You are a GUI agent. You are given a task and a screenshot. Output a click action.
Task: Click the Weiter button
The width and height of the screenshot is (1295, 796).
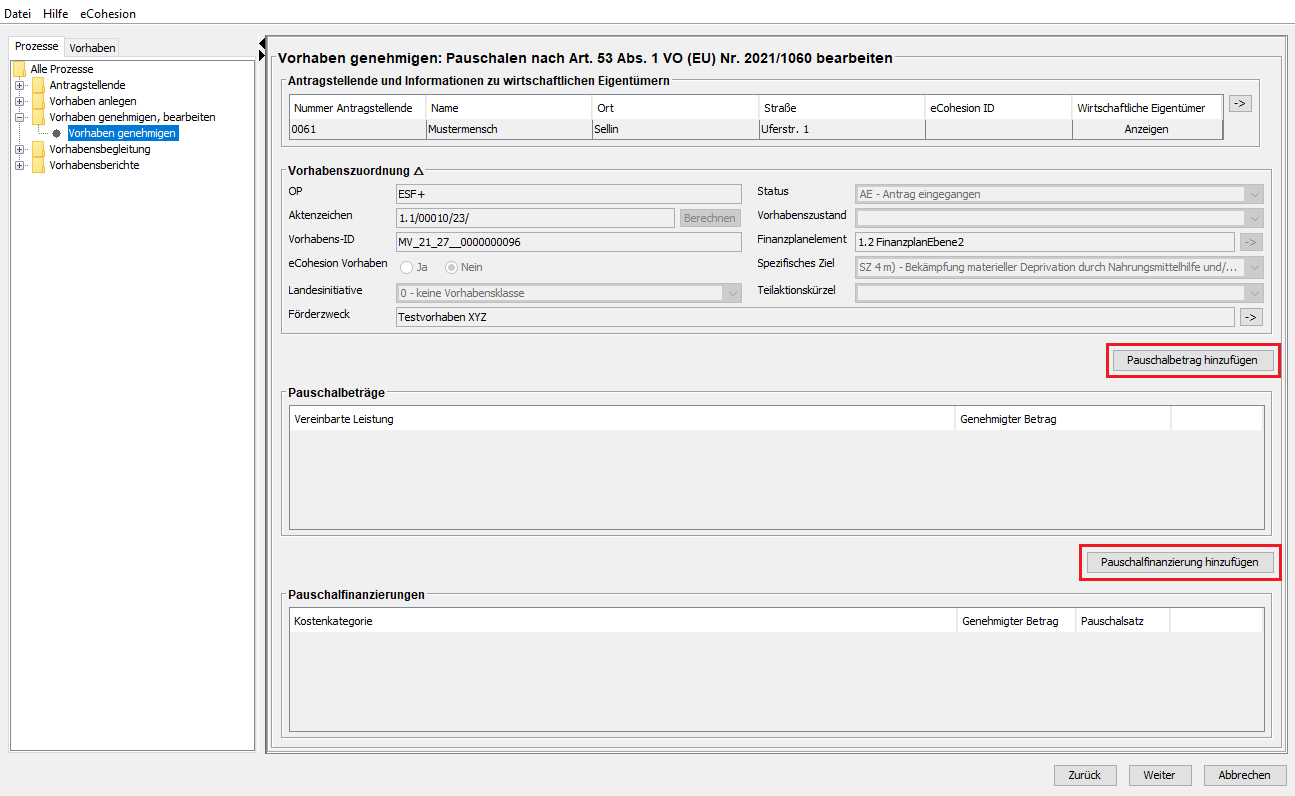pyautogui.click(x=1159, y=775)
